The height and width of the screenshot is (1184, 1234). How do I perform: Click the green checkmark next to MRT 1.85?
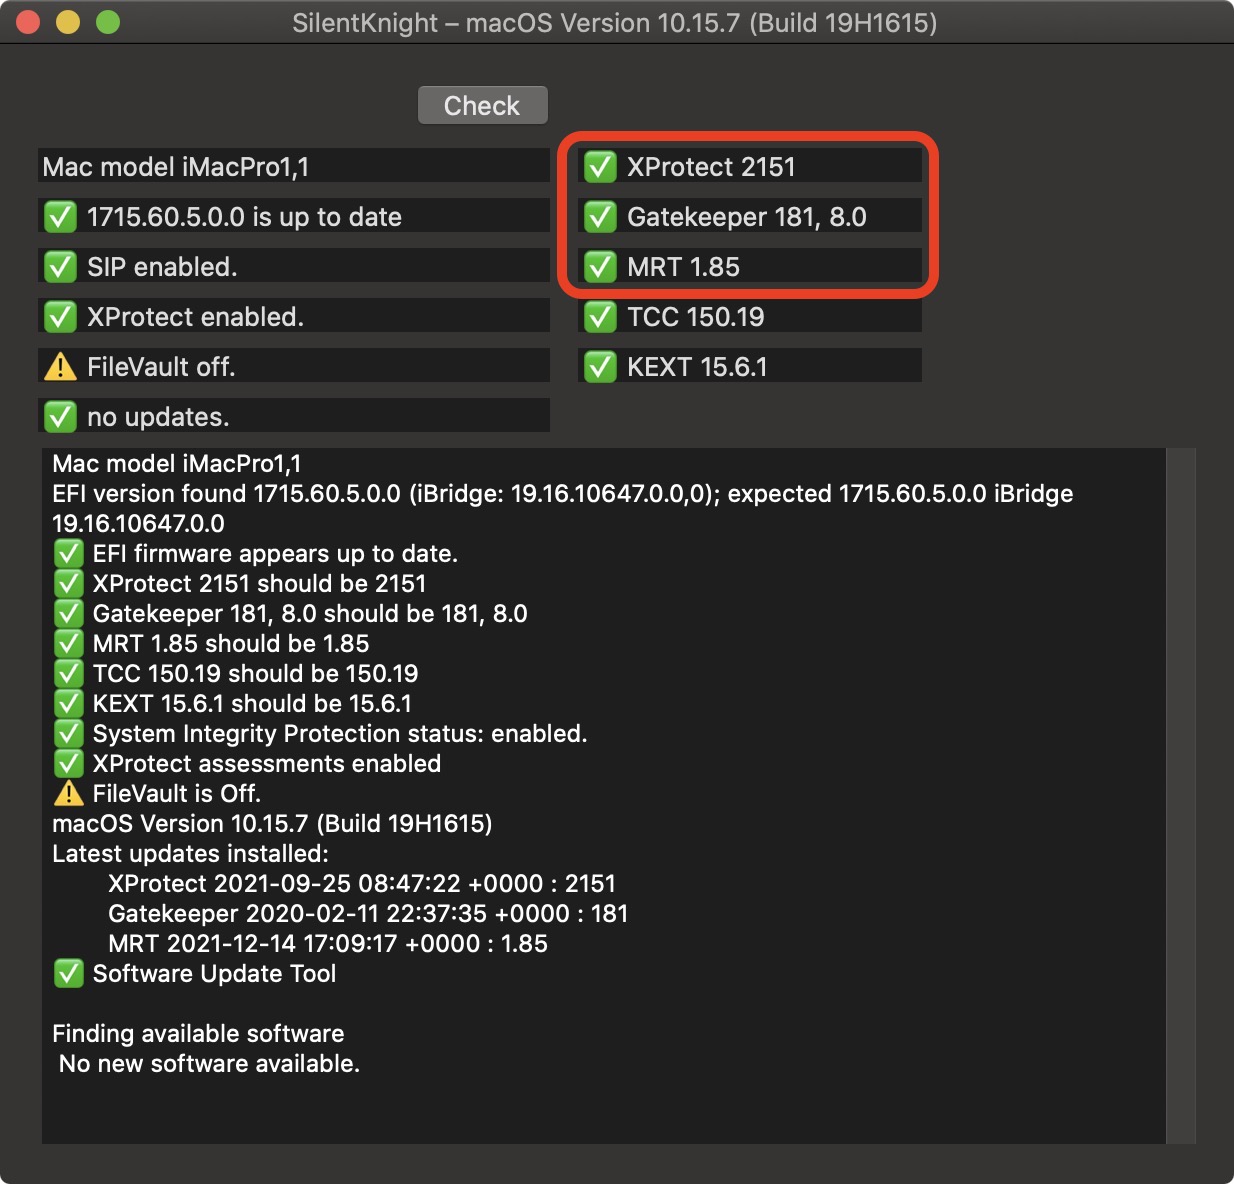600,267
